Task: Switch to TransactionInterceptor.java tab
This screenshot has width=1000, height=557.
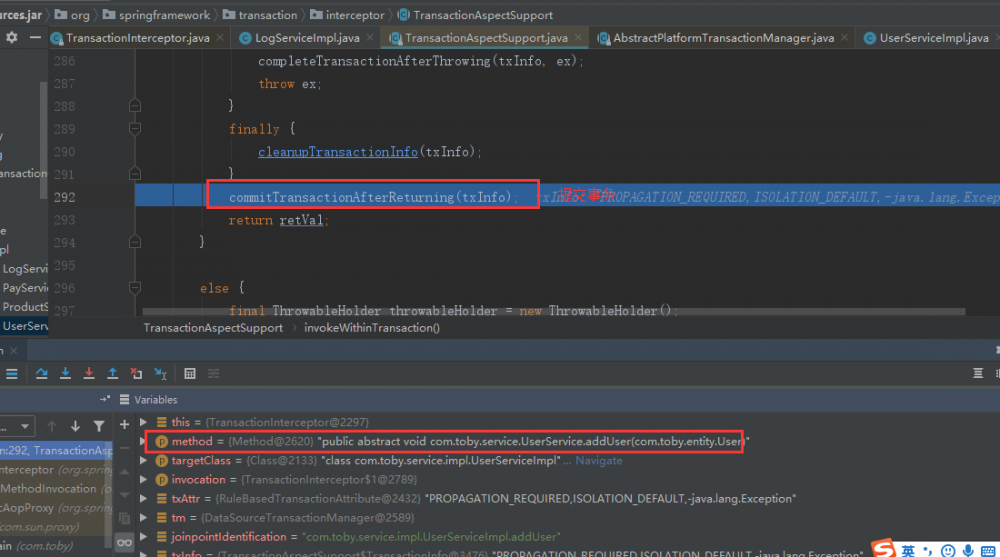Action: point(137,38)
